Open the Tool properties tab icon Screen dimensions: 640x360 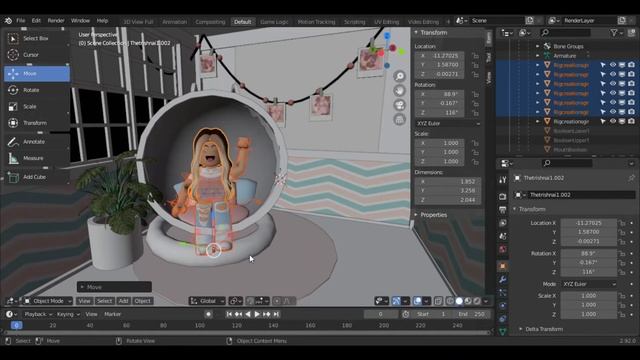tap(502, 180)
